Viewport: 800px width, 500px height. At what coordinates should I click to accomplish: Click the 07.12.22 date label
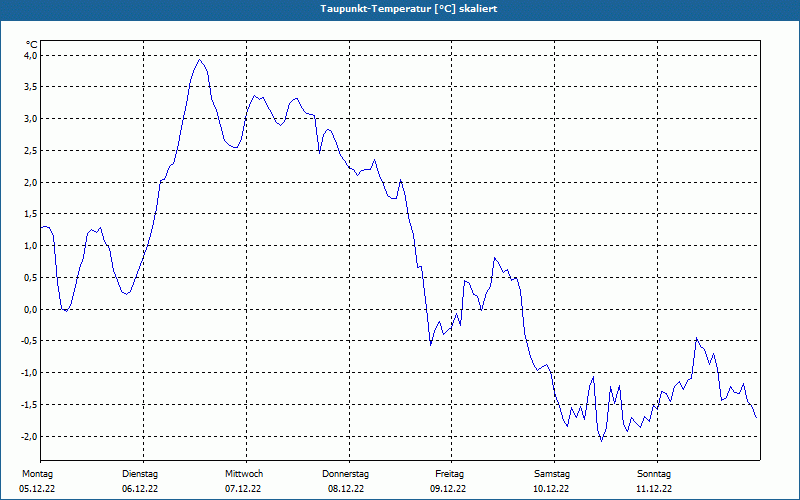coord(243,489)
